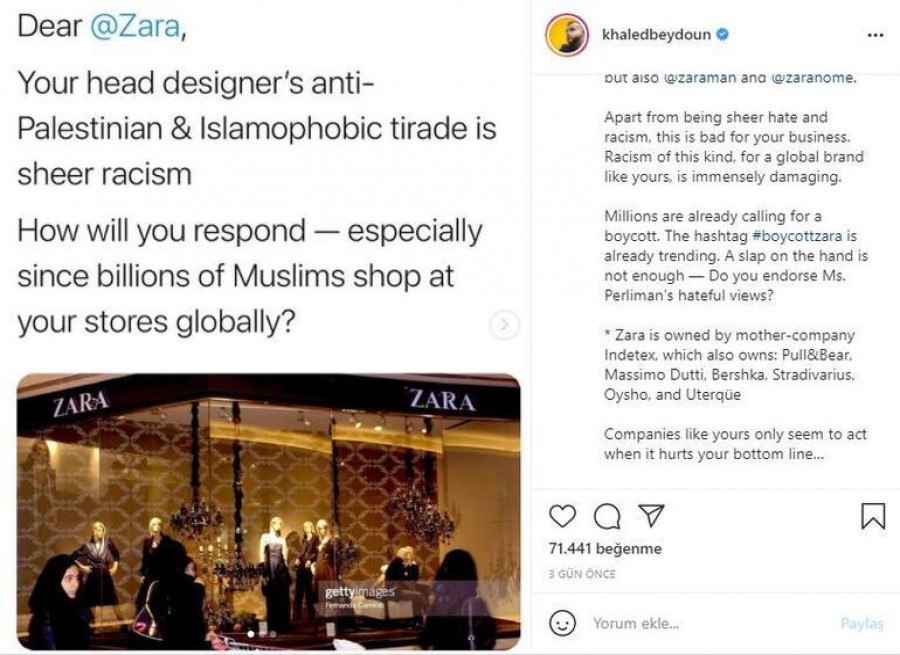View the 71.441 beğenme likes list
Viewport: 900px width, 655px height.
click(605, 549)
